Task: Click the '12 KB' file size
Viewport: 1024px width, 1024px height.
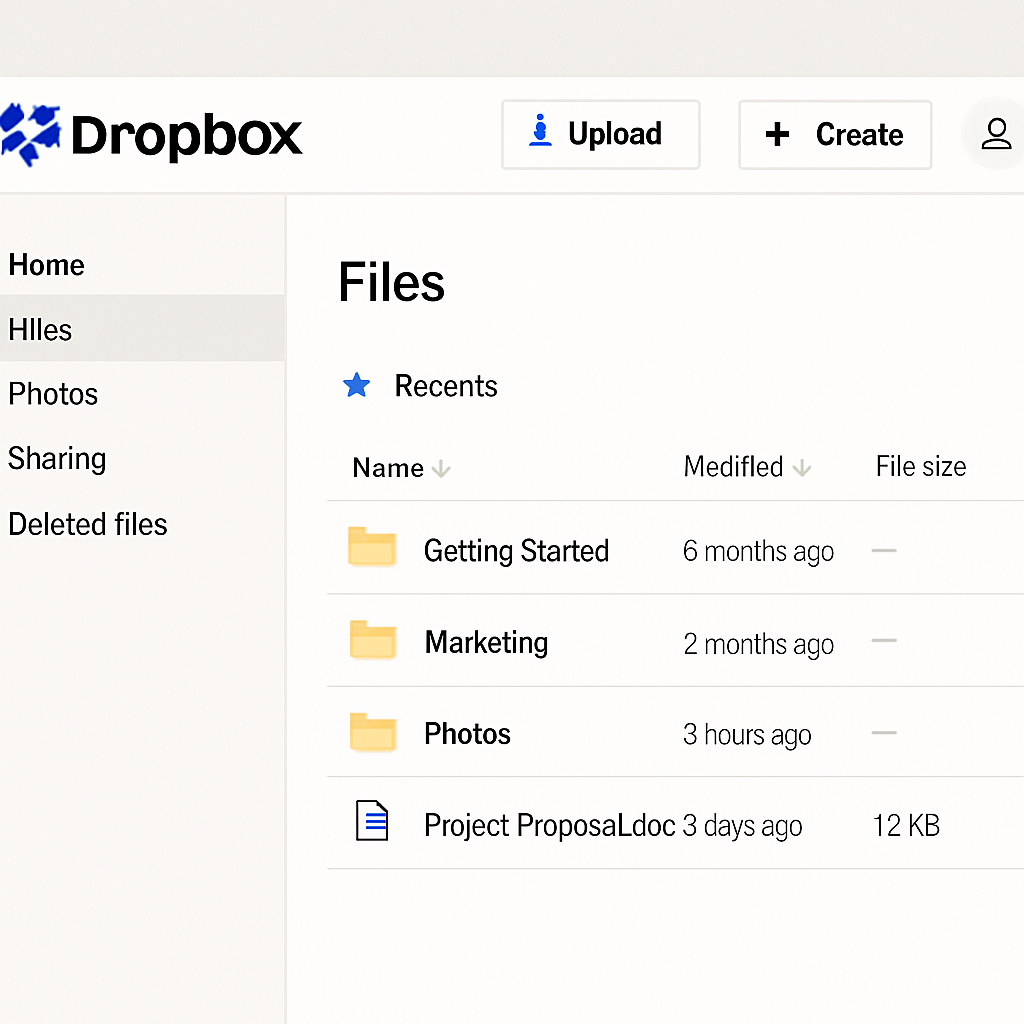Action: point(906,825)
